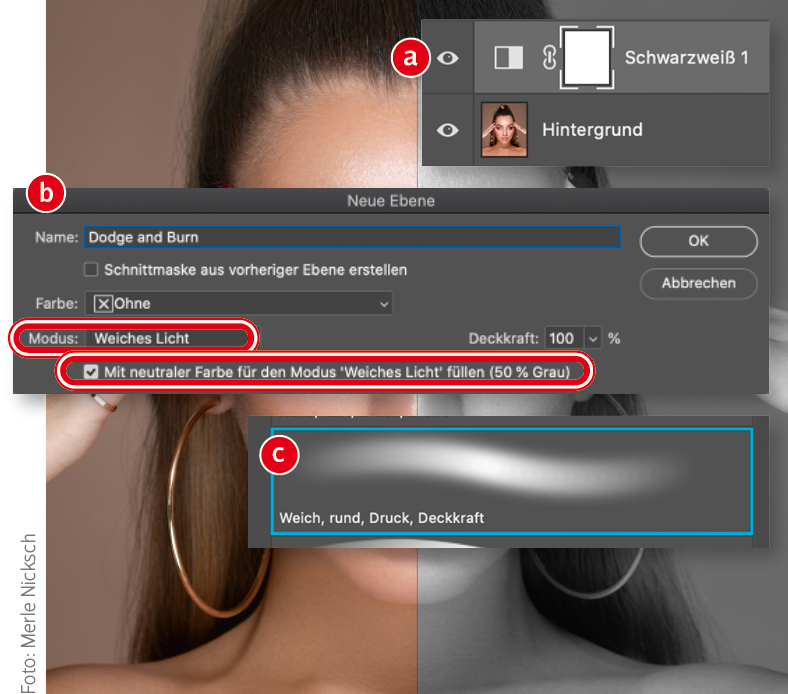Image resolution: width=788 pixels, height=694 pixels.
Task: Click Abbrechen to cancel the dialog
Action: [699, 283]
